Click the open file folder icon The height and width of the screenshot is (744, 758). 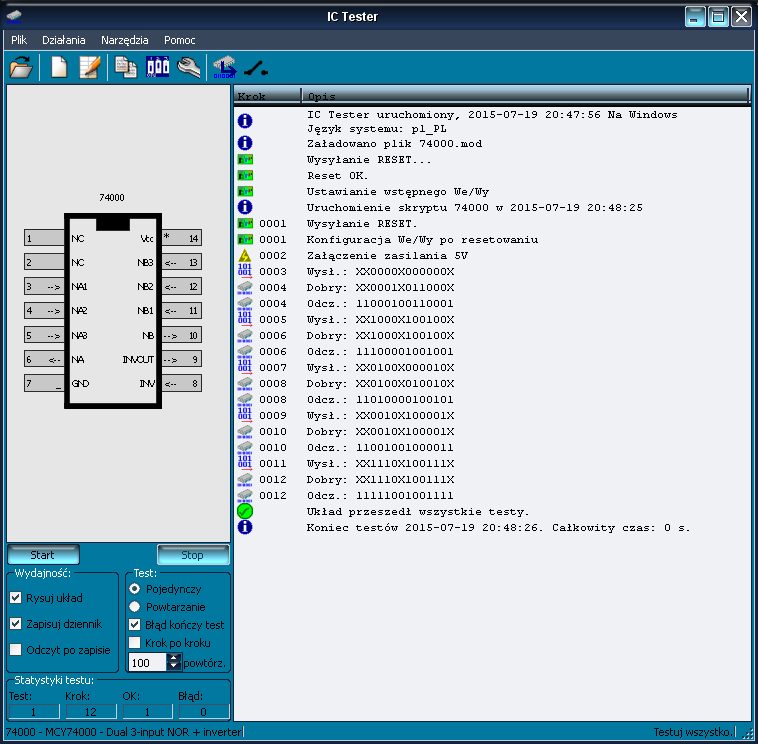point(21,68)
